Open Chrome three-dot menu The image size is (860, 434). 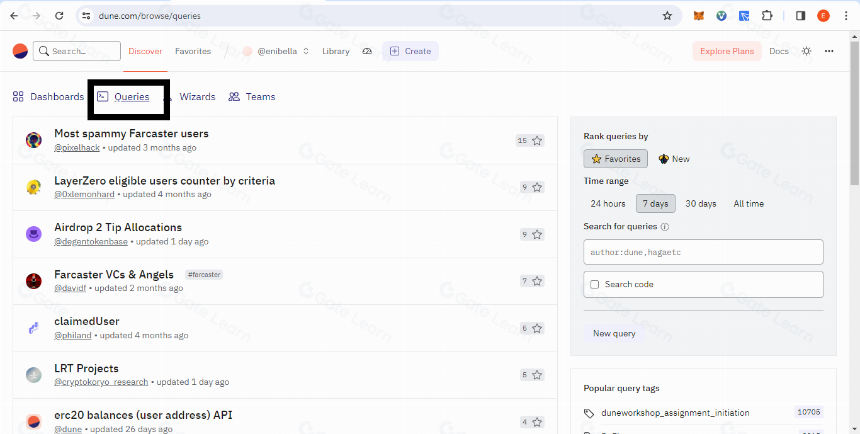click(x=846, y=16)
